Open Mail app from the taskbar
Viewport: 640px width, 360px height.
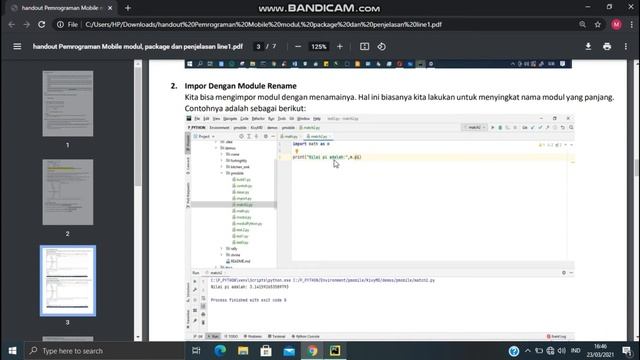289,351
